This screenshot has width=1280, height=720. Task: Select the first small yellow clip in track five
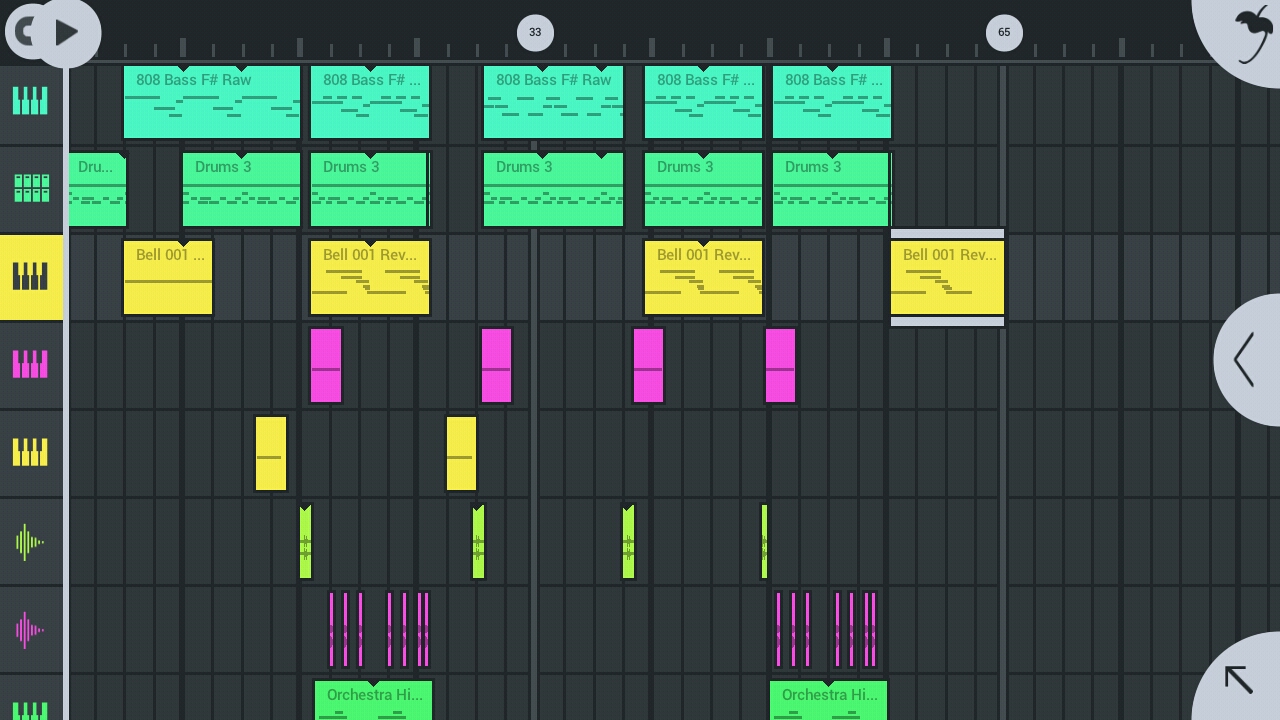[x=271, y=454]
